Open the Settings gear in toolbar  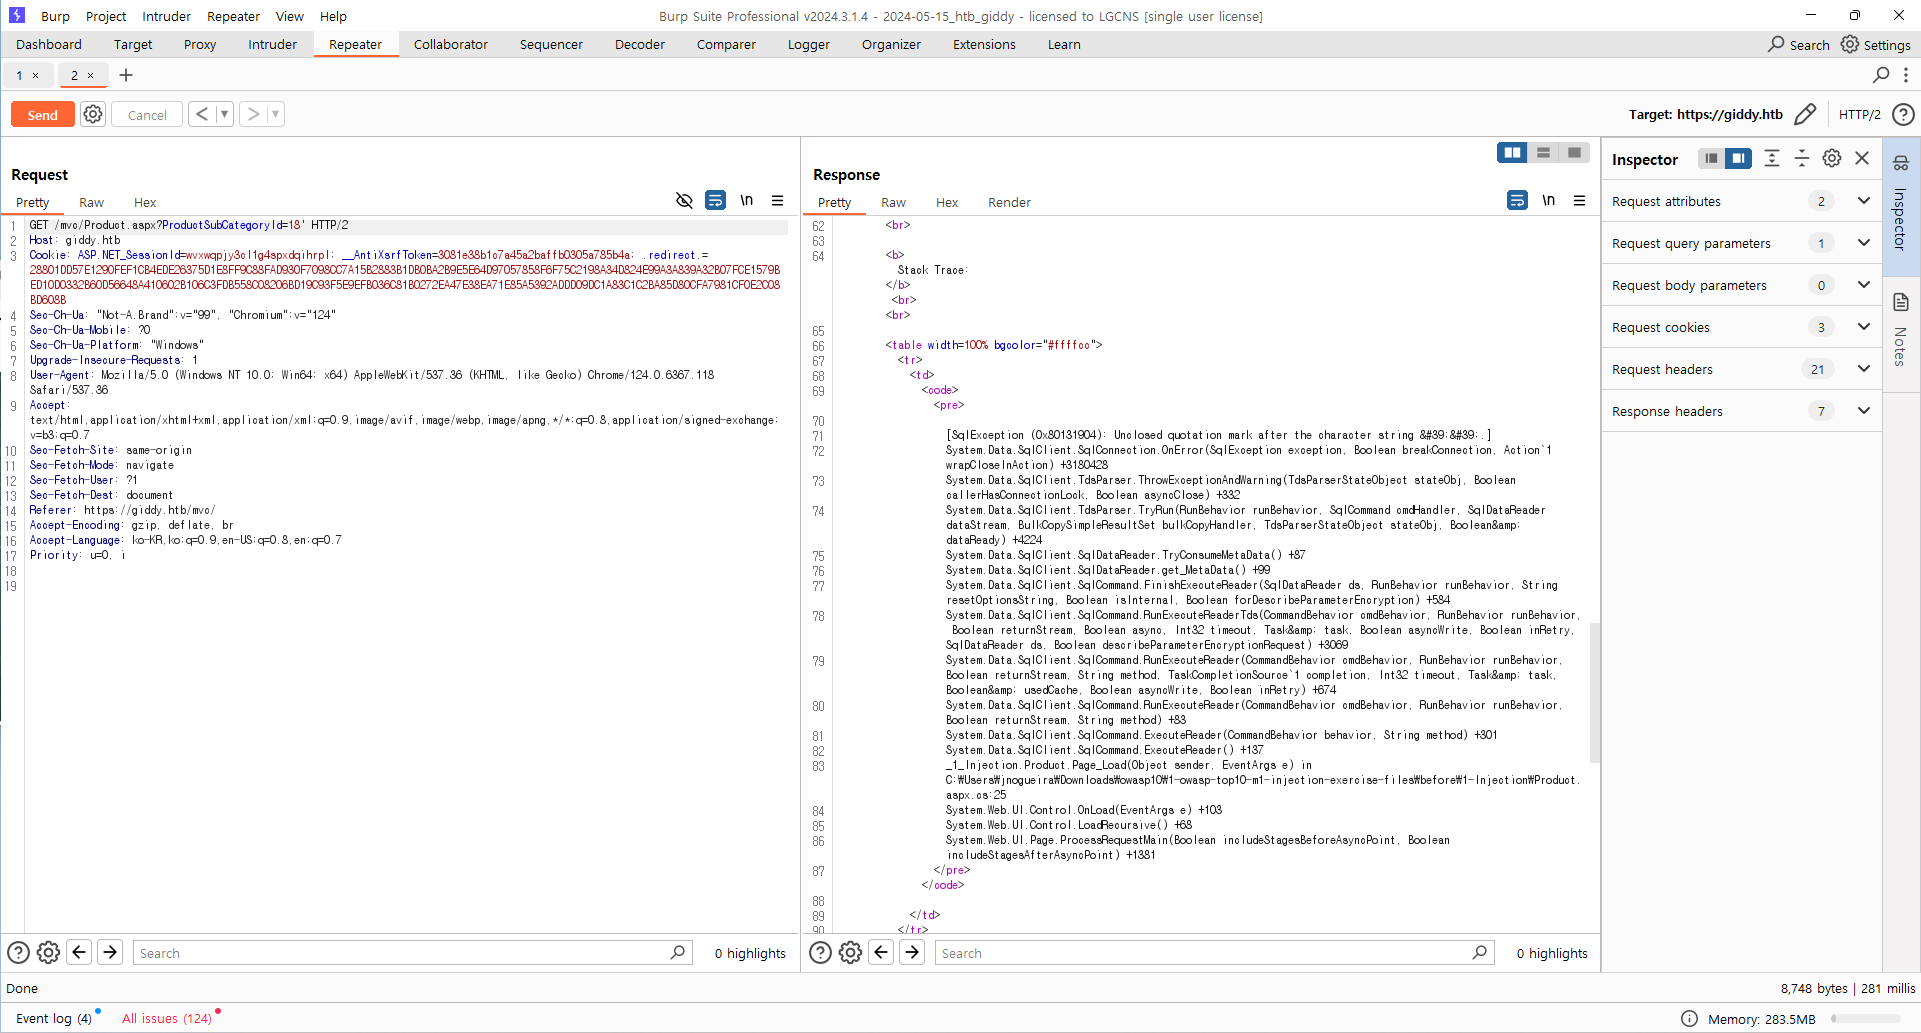pos(1876,44)
